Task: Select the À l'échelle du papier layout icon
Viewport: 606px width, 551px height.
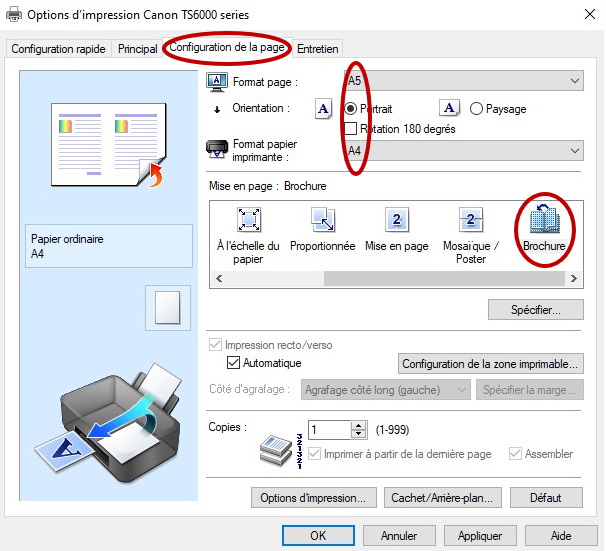Action: [x=249, y=219]
